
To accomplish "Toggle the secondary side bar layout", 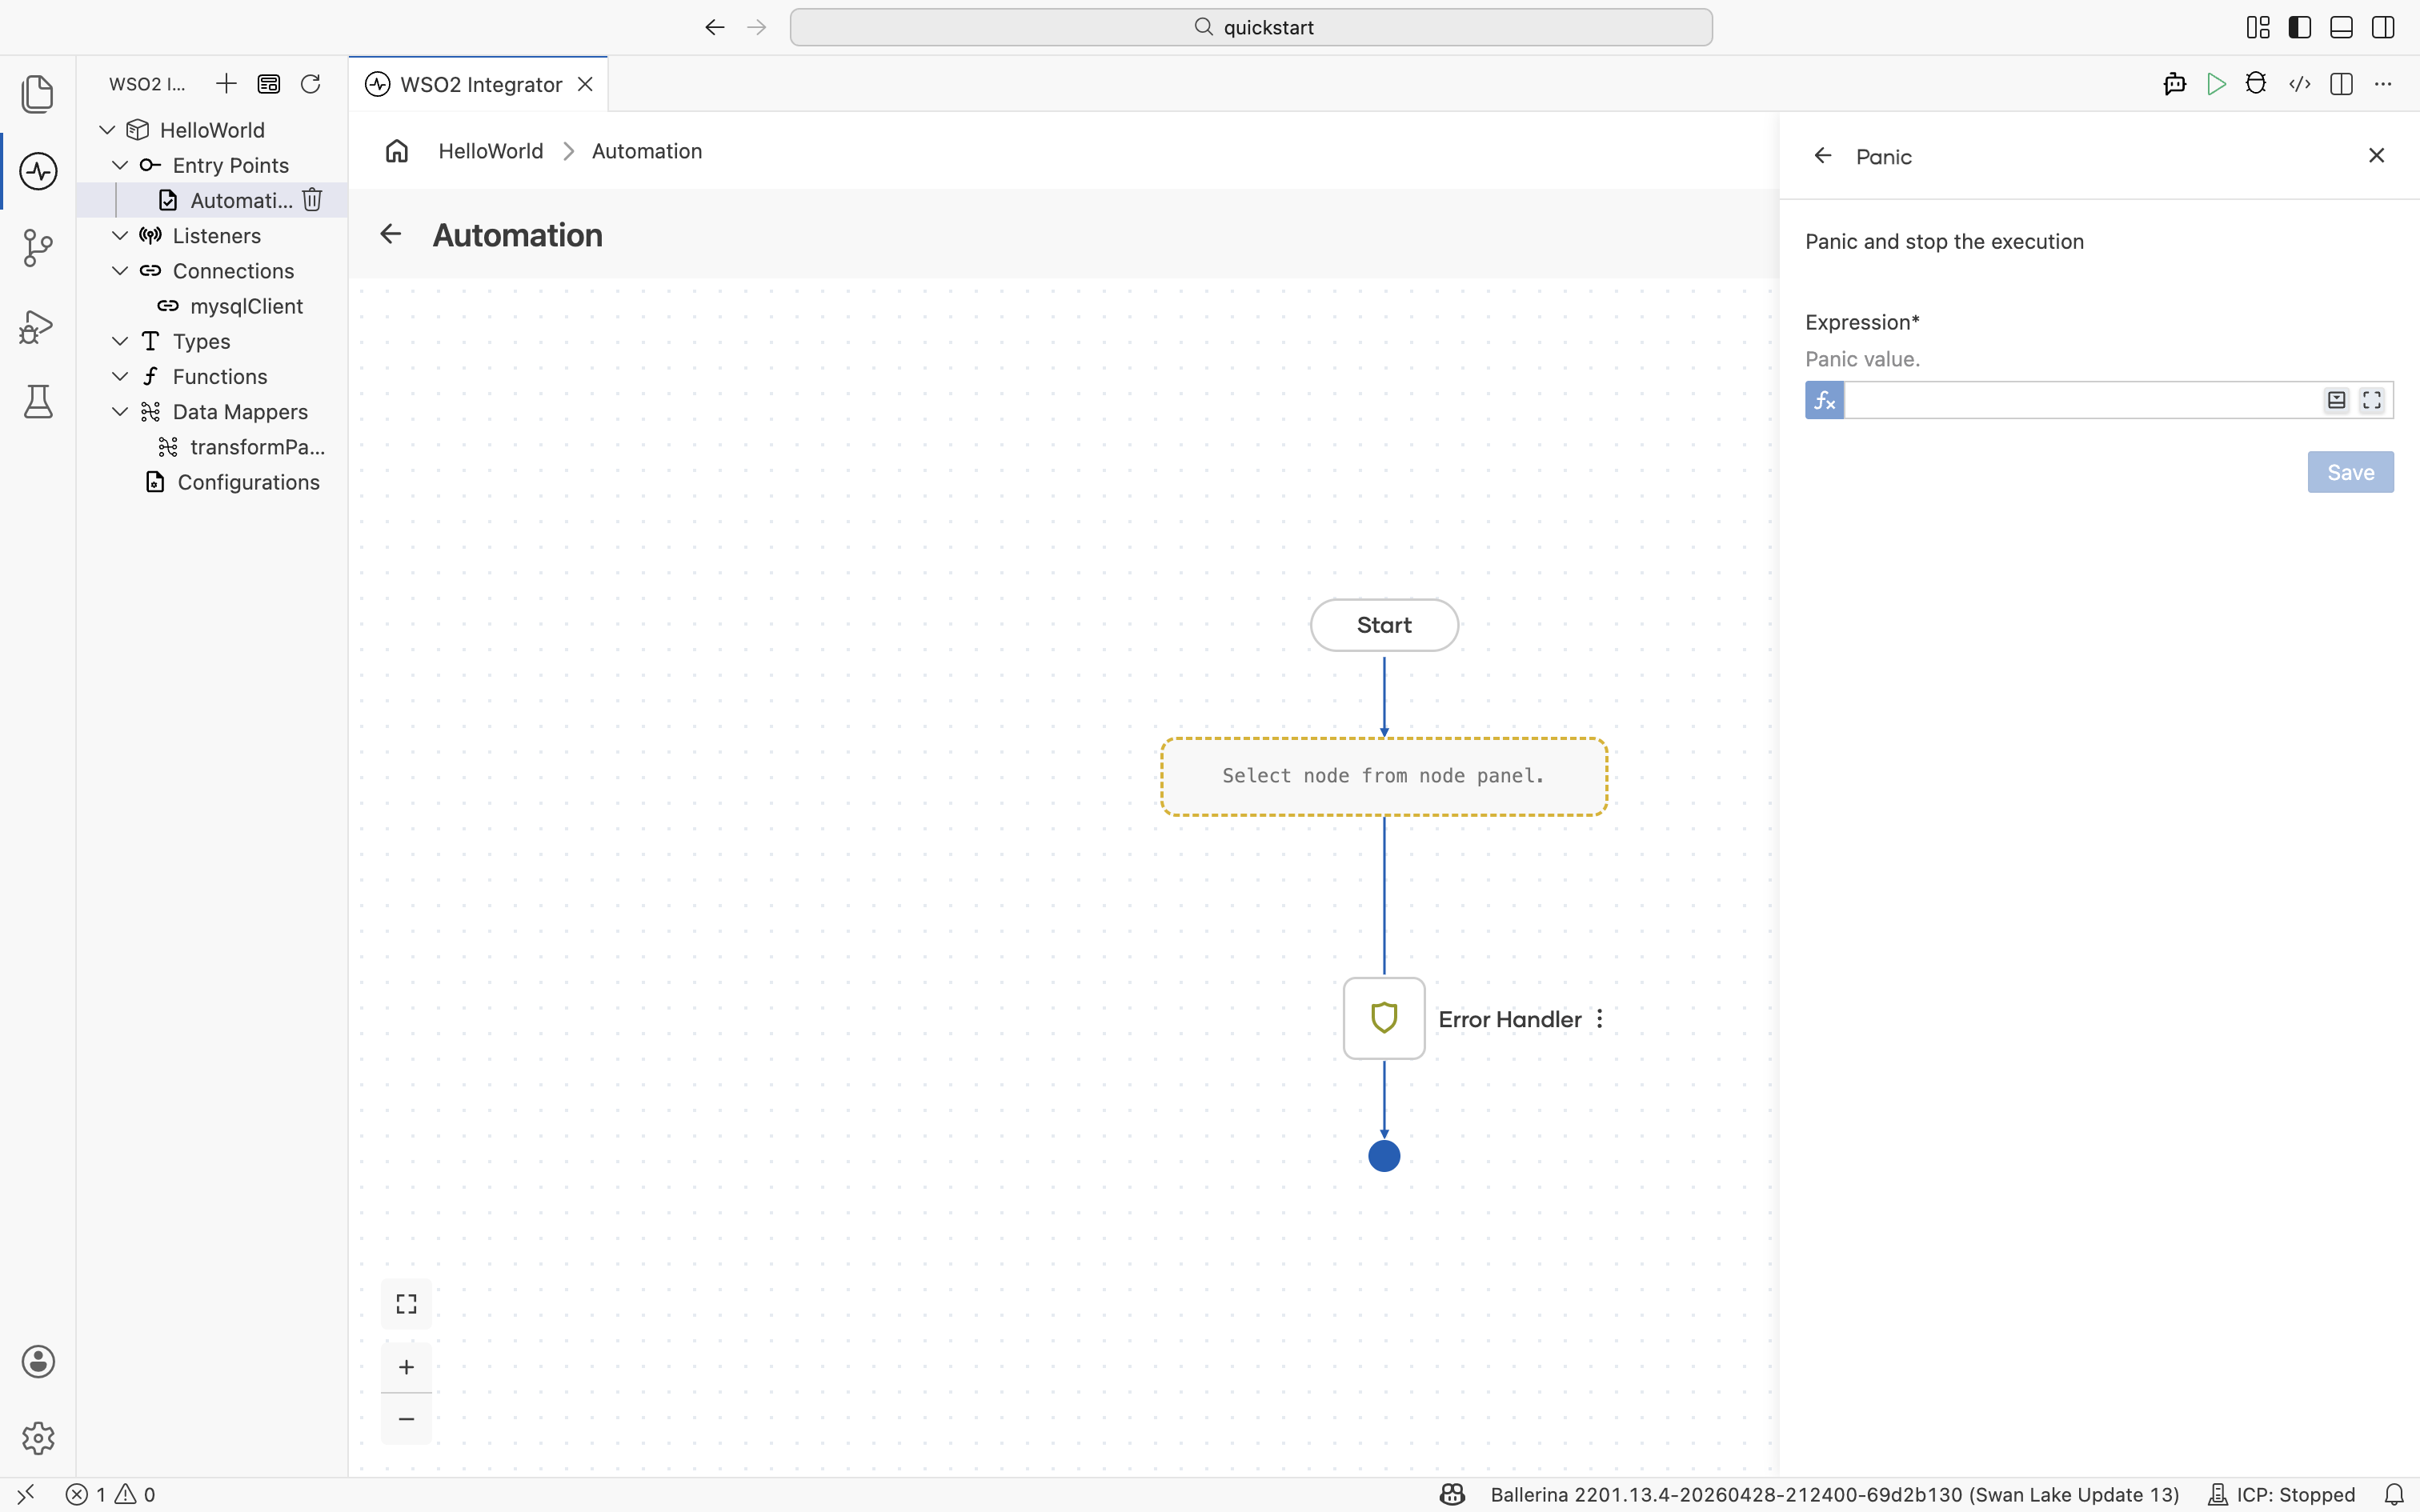I will [x=2383, y=27].
